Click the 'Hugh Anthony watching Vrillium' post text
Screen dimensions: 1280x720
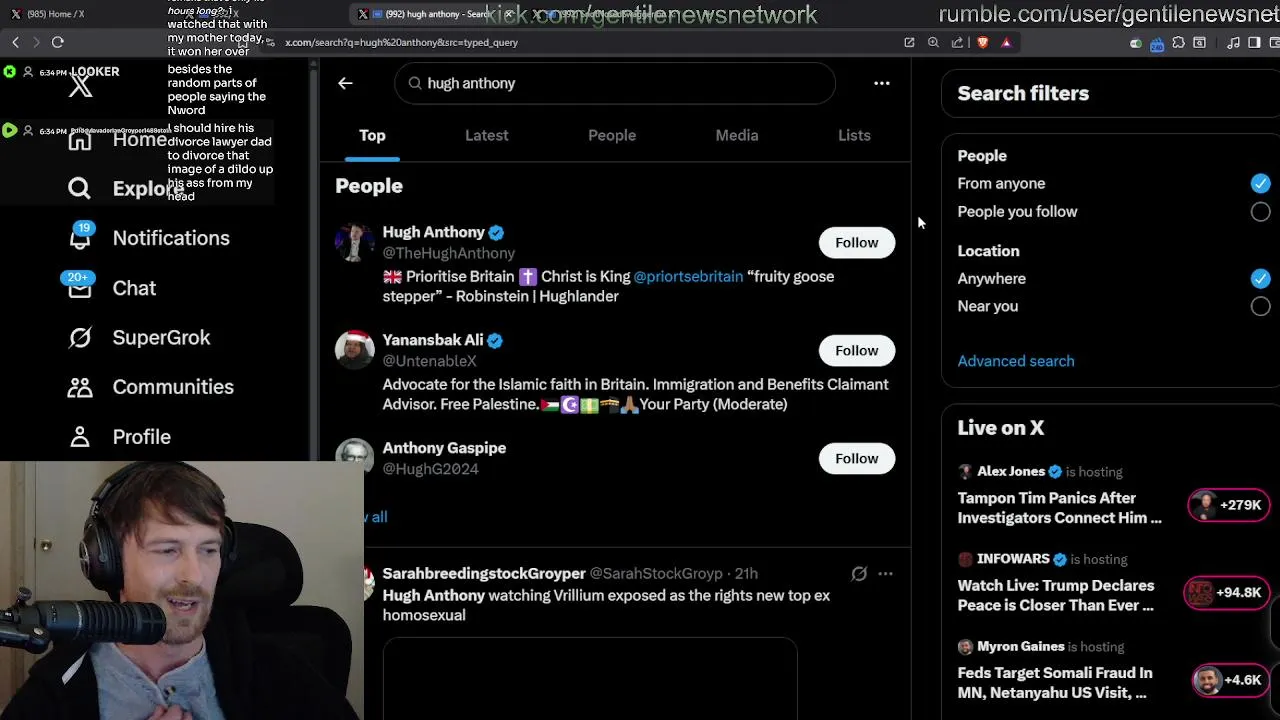pos(606,605)
